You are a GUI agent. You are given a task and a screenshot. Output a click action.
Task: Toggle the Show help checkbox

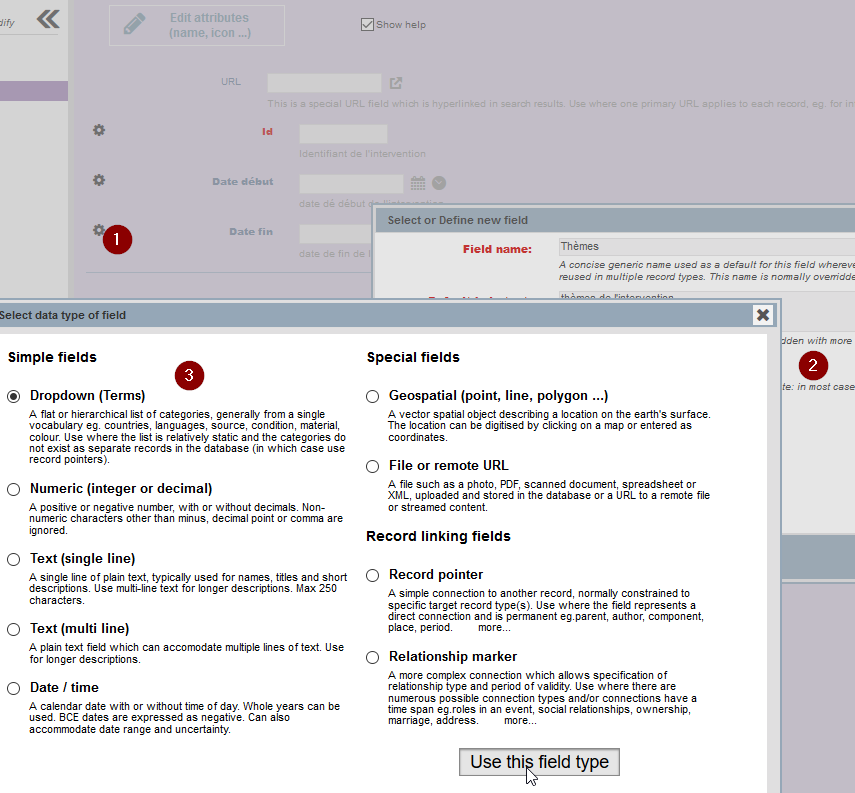coord(367,25)
